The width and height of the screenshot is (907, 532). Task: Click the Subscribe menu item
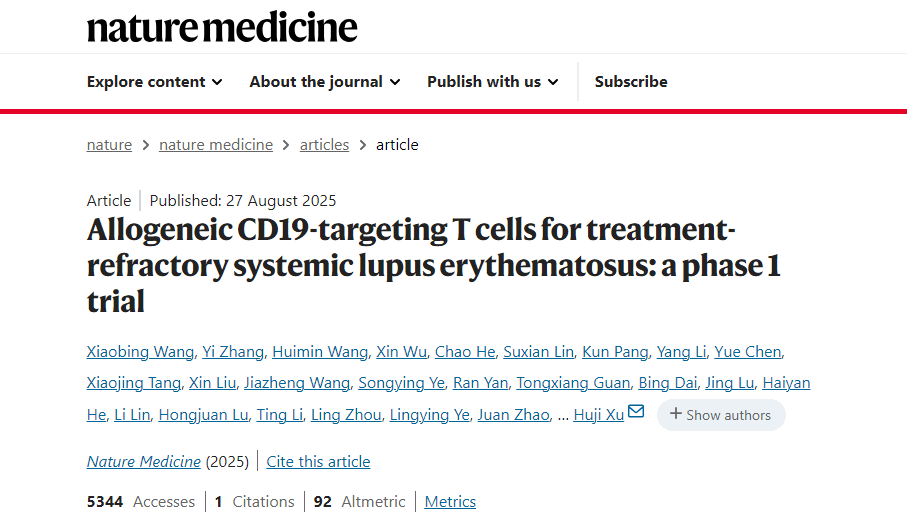click(631, 82)
